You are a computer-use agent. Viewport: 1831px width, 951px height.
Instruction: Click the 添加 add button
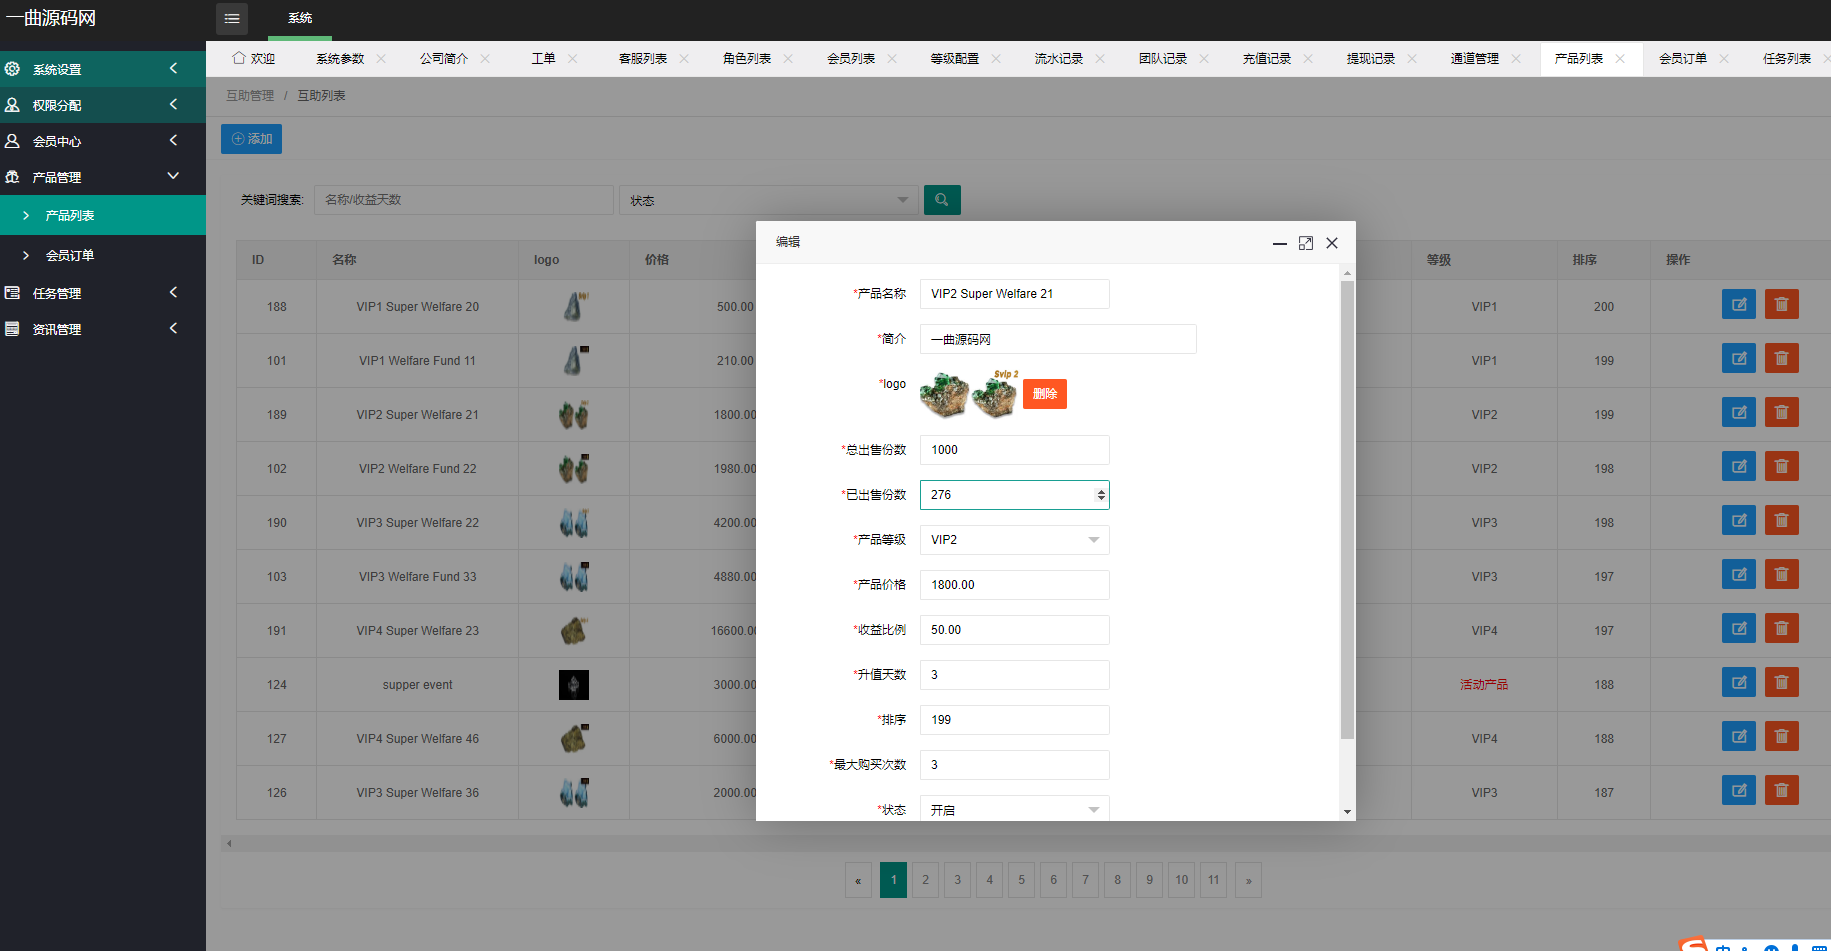tap(251, 139)
